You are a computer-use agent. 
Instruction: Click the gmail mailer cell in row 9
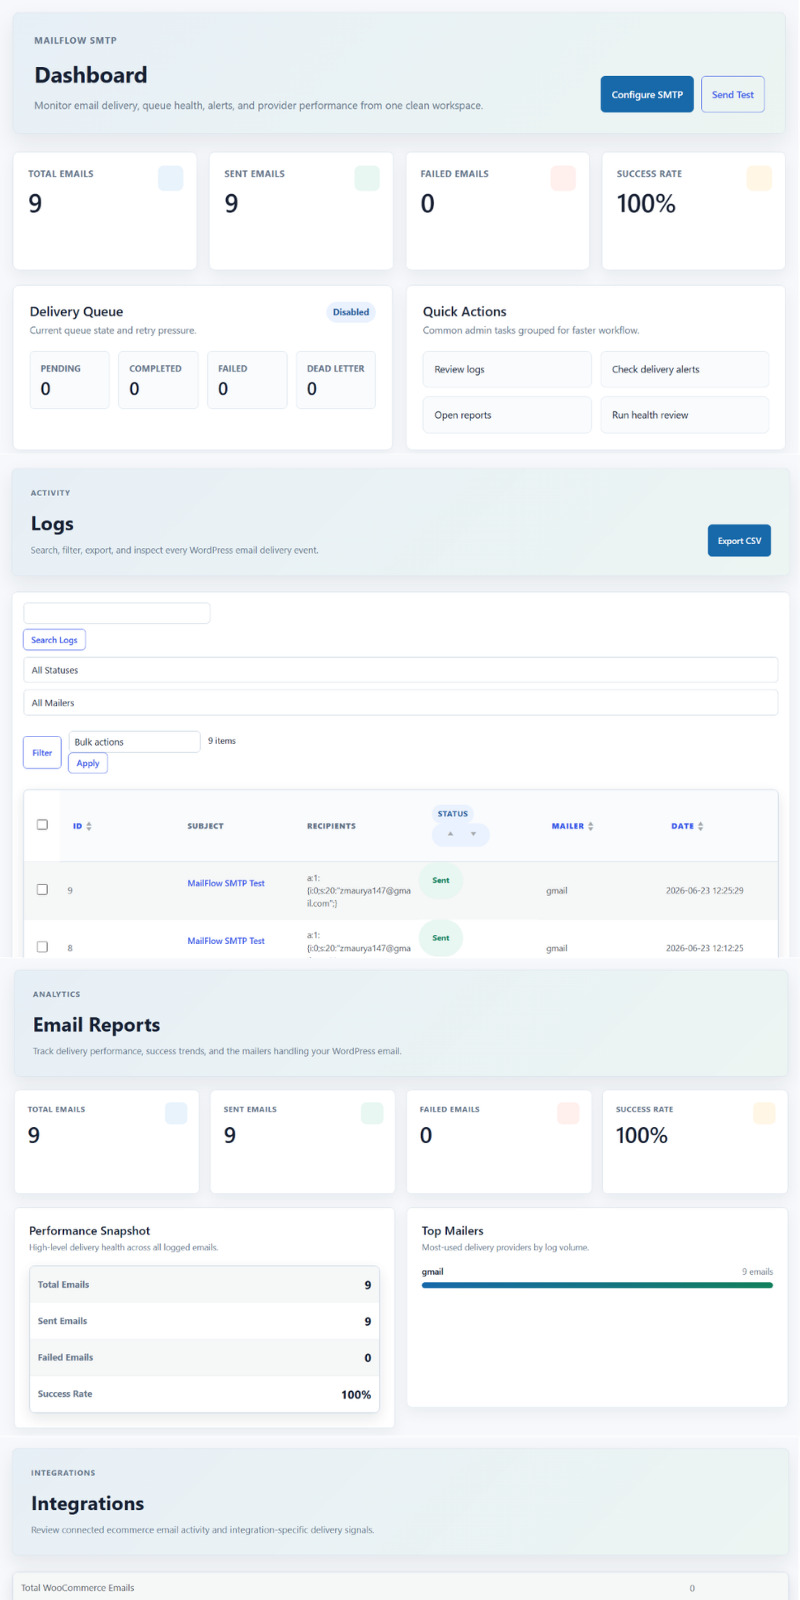pyautogui.click(x=557, y=890)
